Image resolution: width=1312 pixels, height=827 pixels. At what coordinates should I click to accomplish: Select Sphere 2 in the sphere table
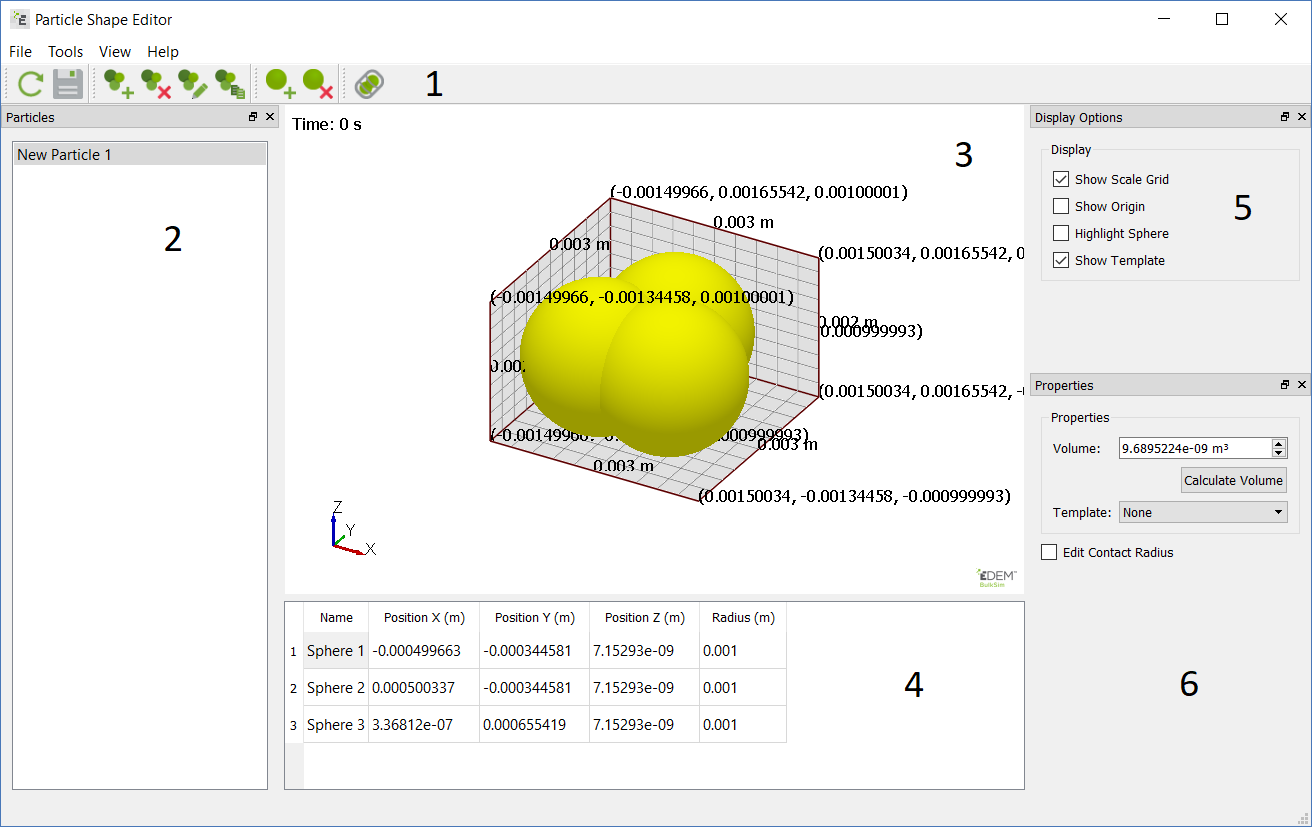coord(335,687)
